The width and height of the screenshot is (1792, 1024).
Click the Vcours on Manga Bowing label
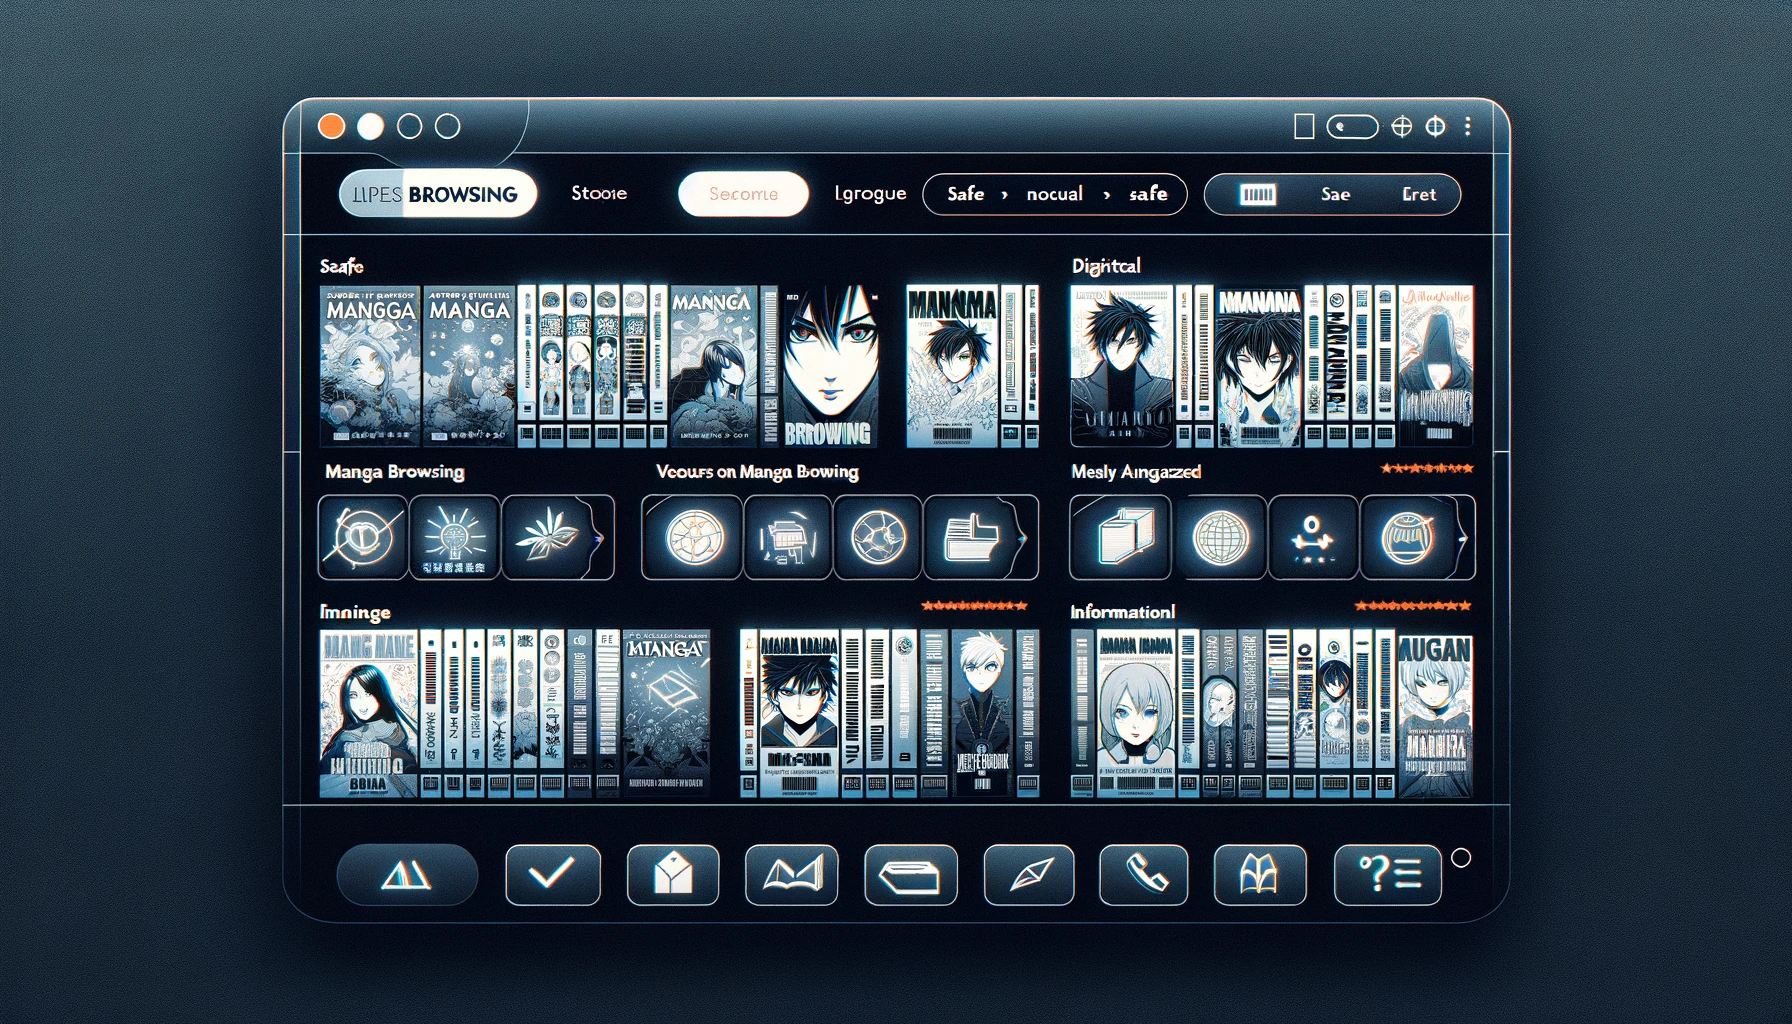point(757,472)
